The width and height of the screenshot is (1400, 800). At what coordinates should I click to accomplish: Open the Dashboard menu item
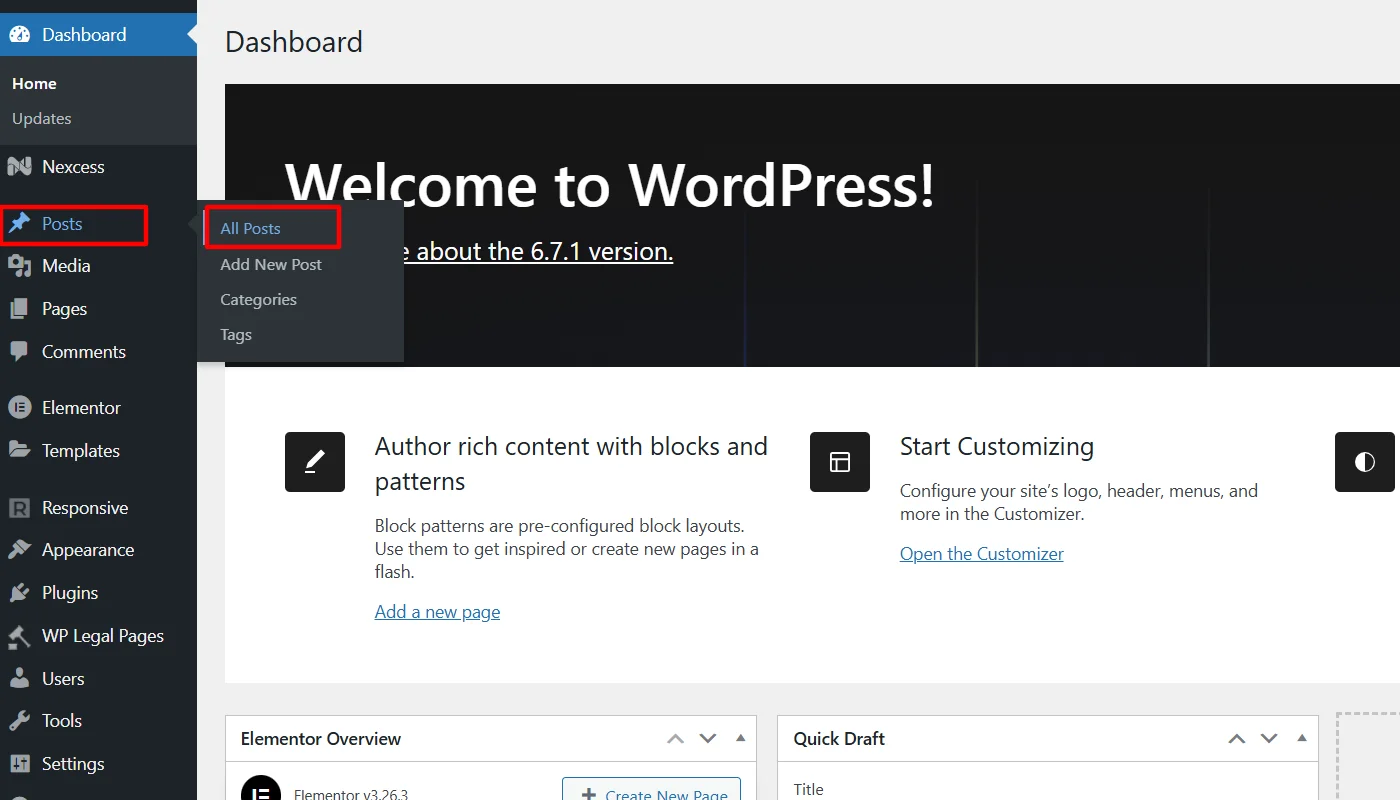pyautogui.click(x=98, y=34)
